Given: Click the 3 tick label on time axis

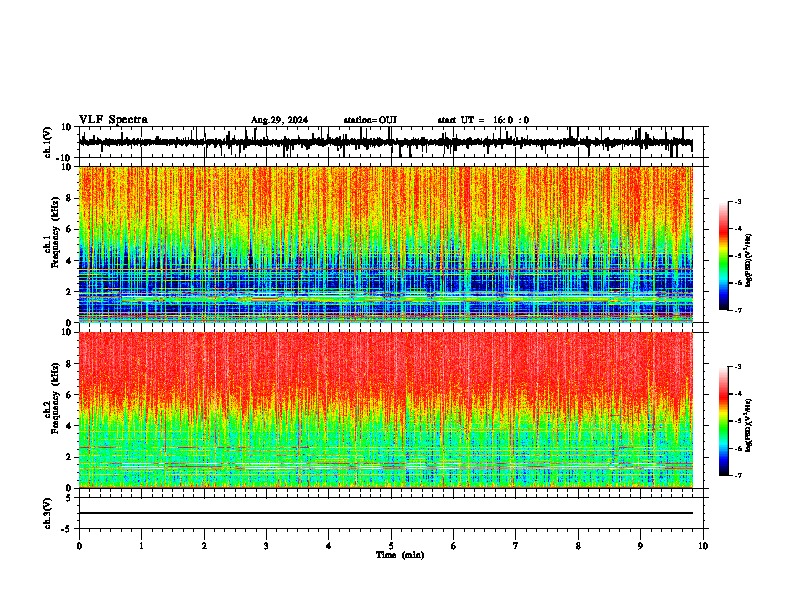Looking at the screenshot, I should click(266, 546).
